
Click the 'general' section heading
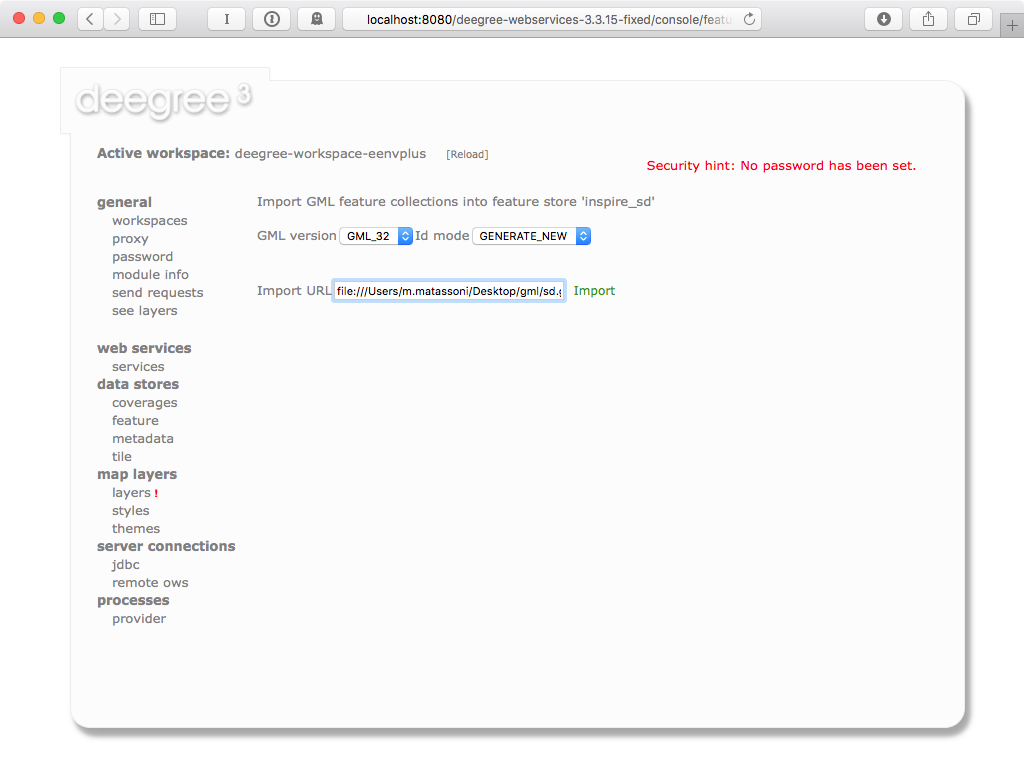click(x=124, y=202)
